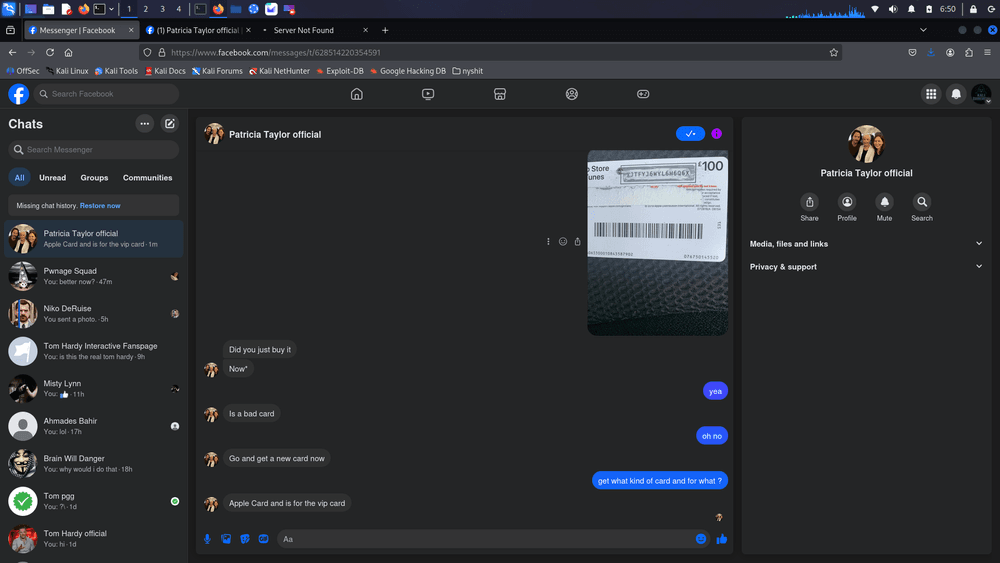
Task: Choose a GIF icon
Action: [x=263, y=539]
